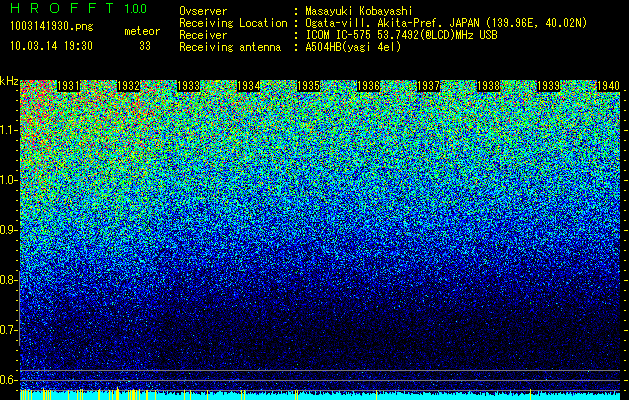Click the 1935 time marker label
629x400 pixels.
[308, 86]
